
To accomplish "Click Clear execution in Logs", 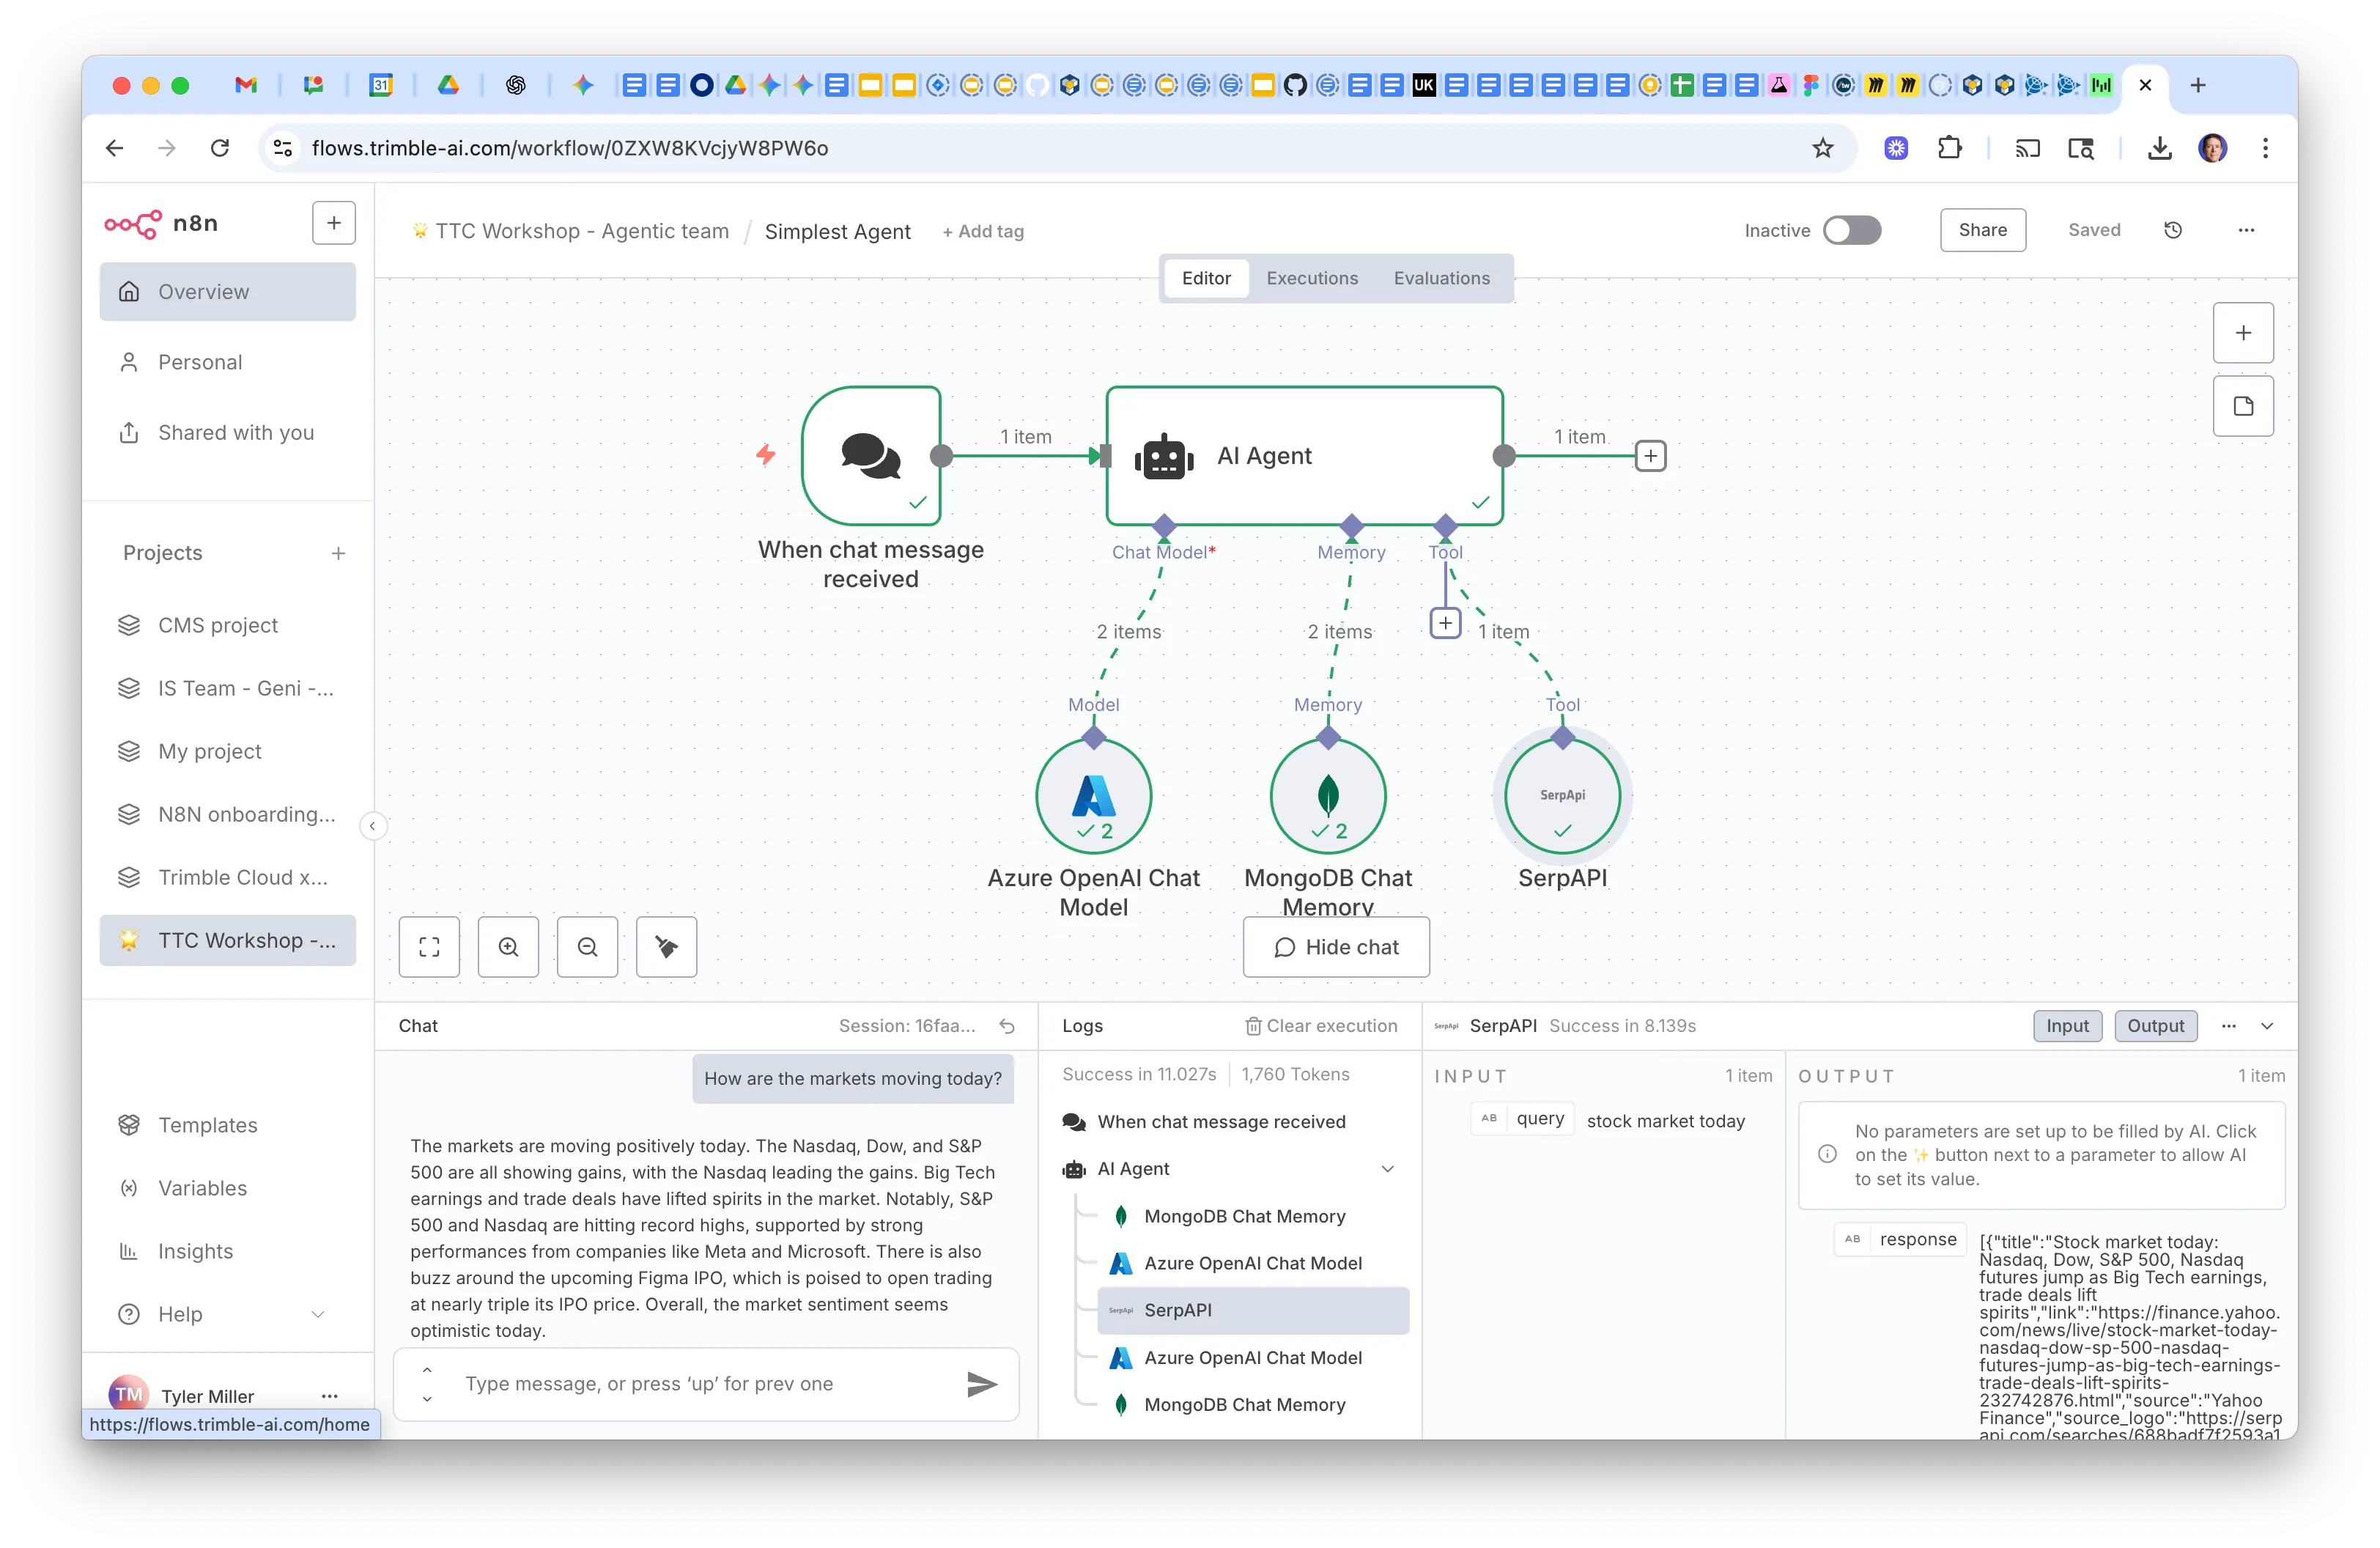I will coord(1320,1026).
